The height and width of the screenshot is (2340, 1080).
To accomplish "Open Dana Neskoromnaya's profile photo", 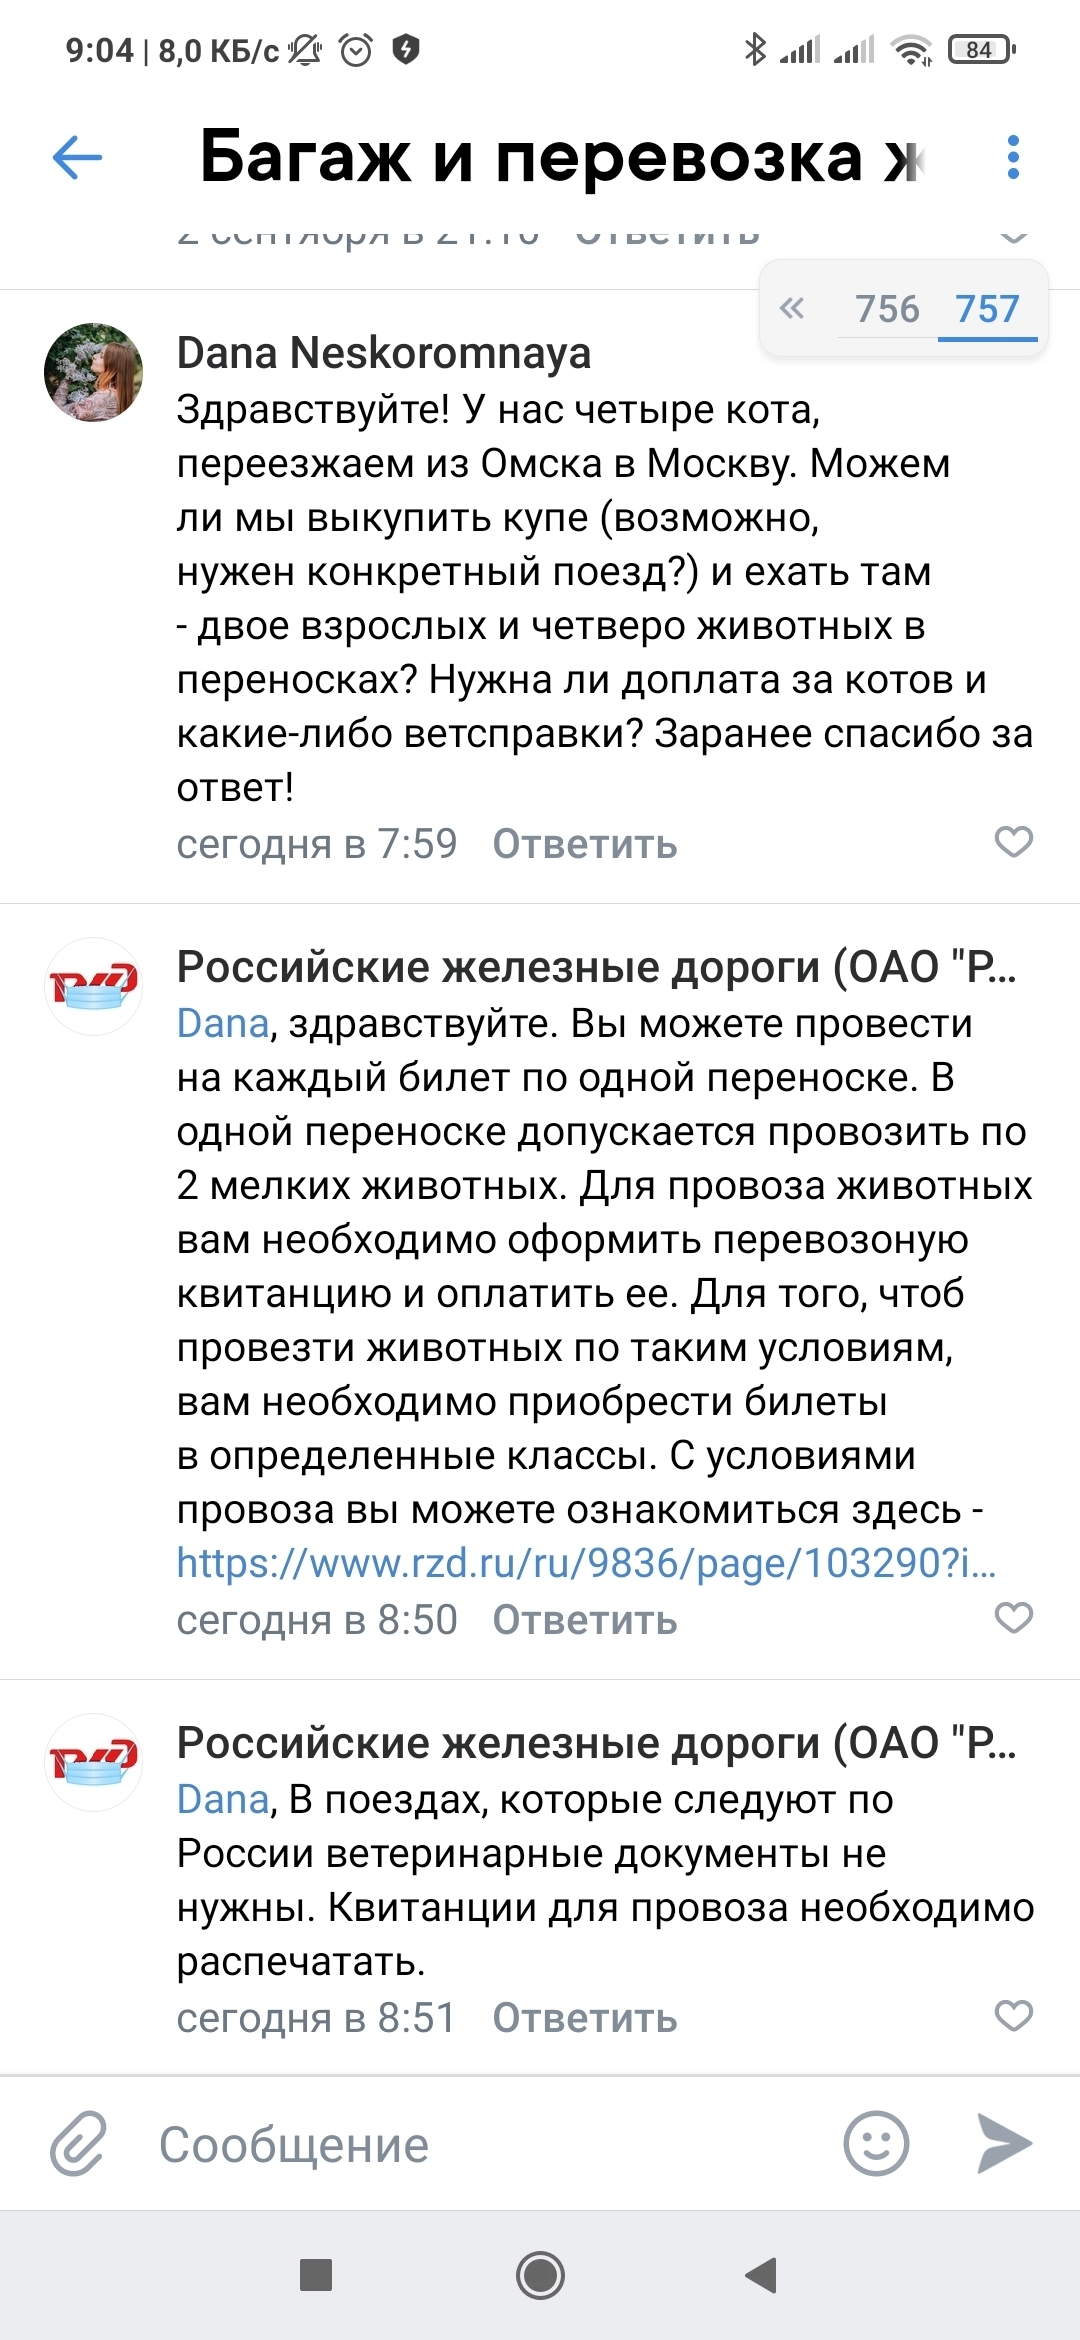I will pyautogui.click(x=93, y=372).
